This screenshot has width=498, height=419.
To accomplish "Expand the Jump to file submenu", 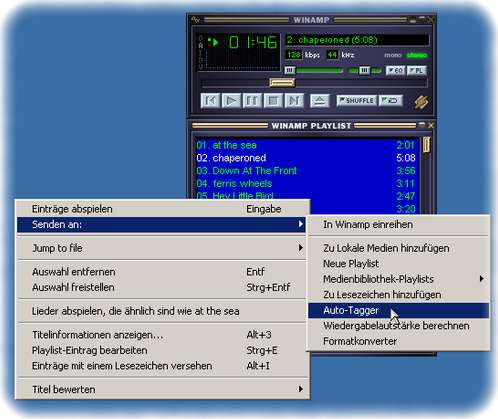I will [162, 248].
